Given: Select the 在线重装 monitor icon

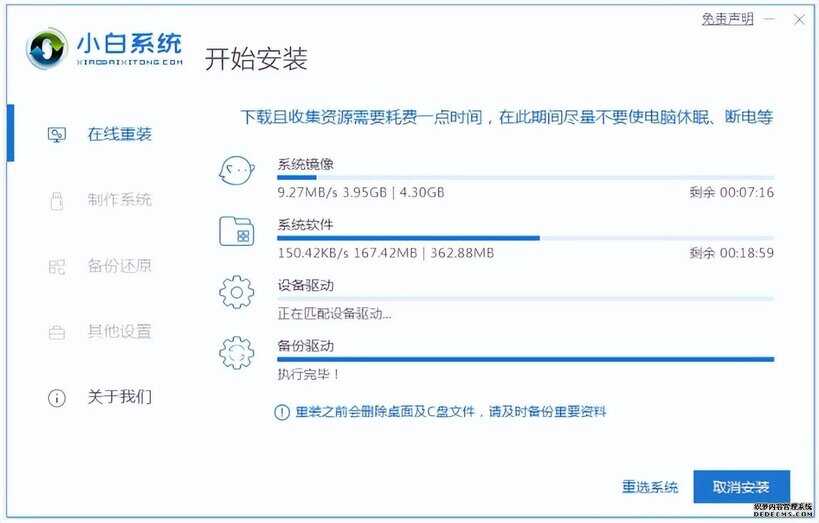Looking at the screenshot, I should [x=56, y=135].
